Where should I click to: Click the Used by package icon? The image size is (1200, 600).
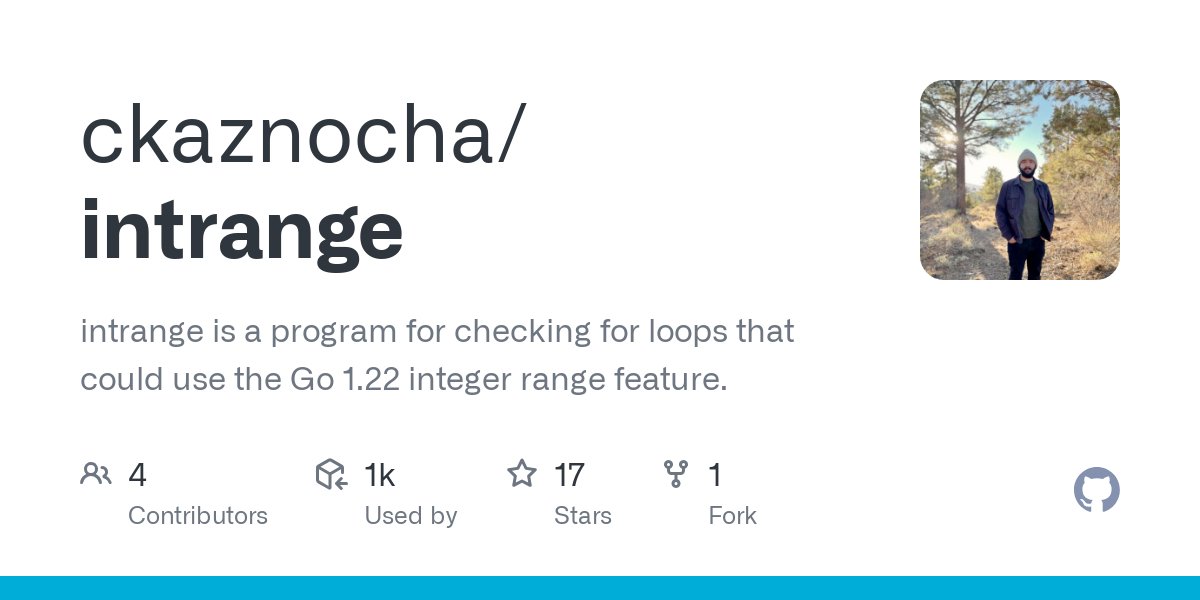point(331,474)
